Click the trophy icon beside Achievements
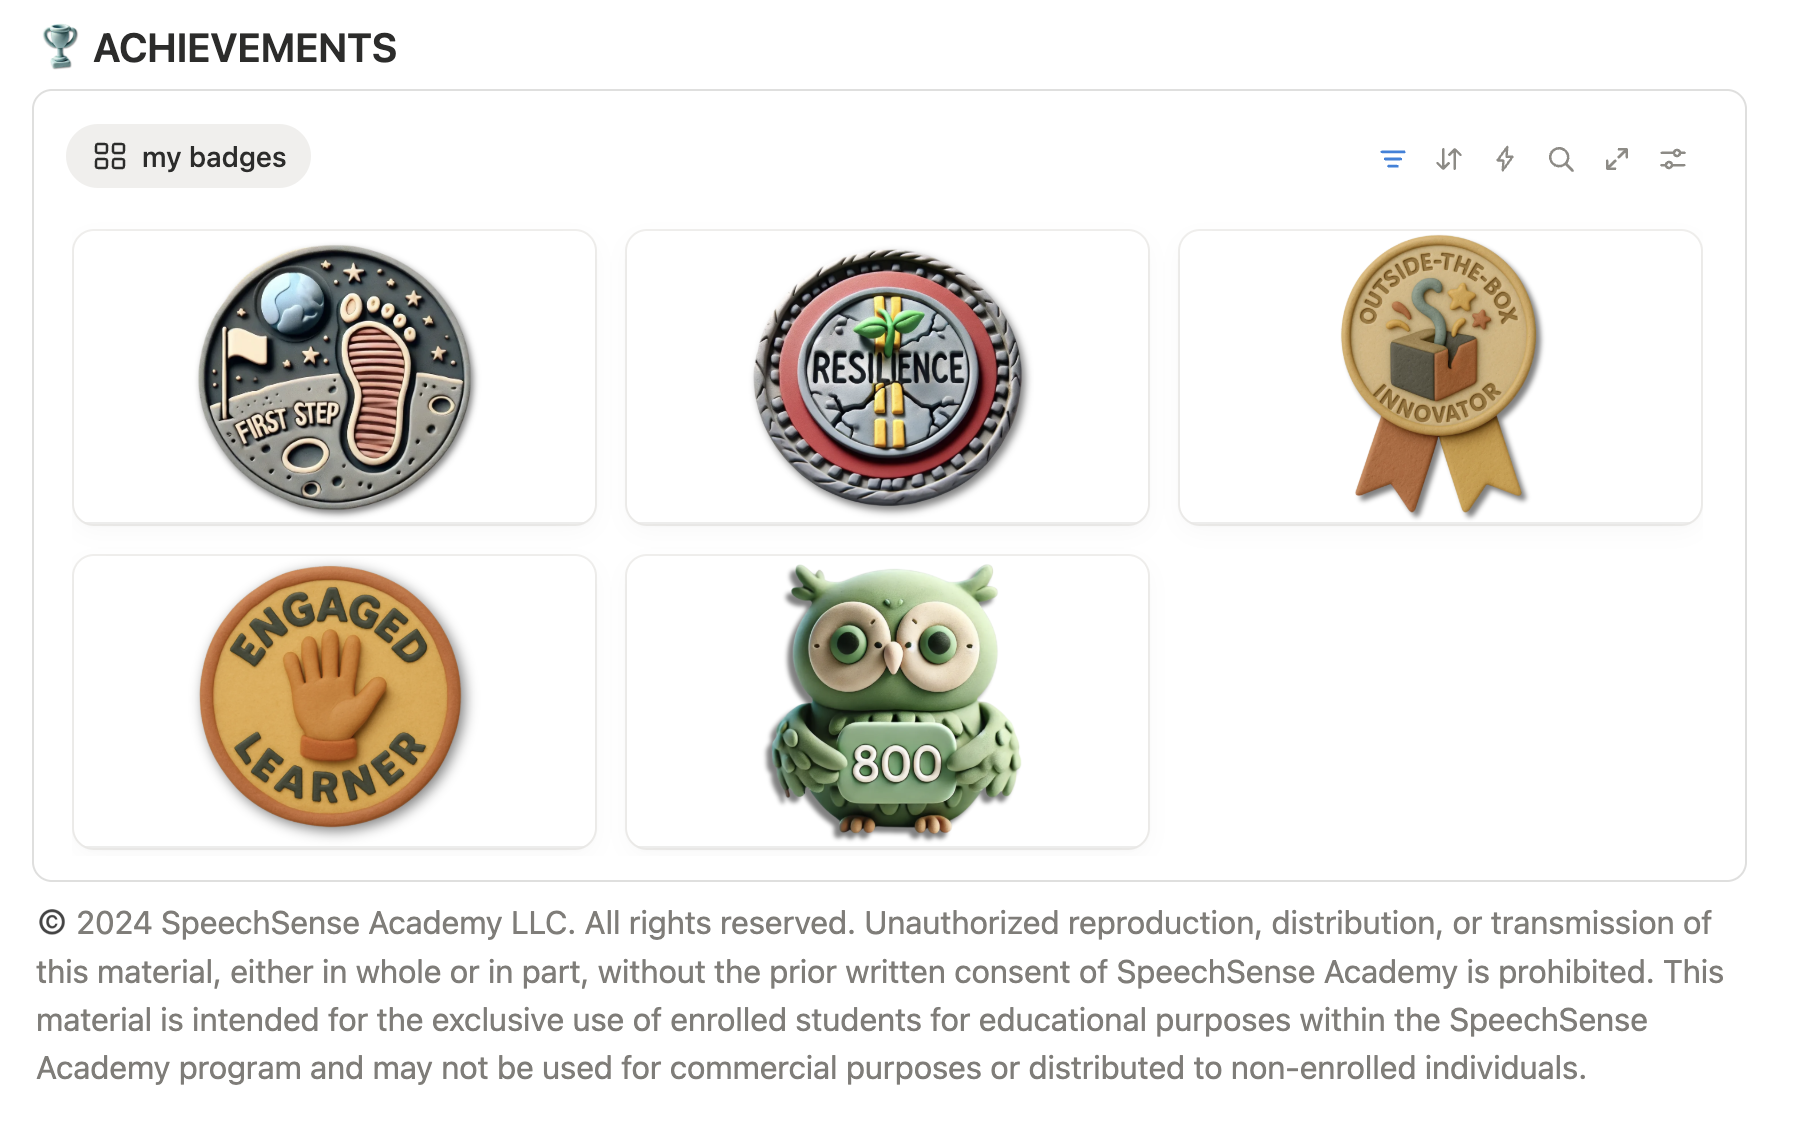This screenshot has height=1146, width=1796. [60, 47]
